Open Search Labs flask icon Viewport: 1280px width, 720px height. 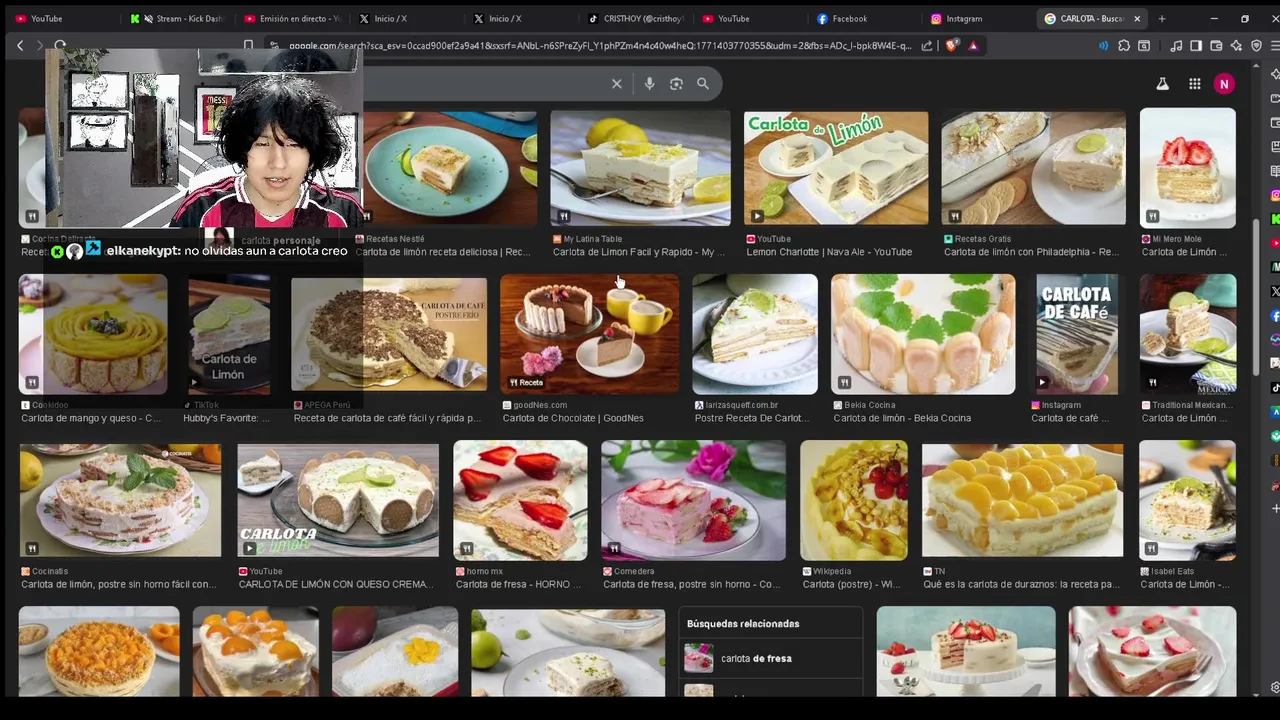[1162, 84]
